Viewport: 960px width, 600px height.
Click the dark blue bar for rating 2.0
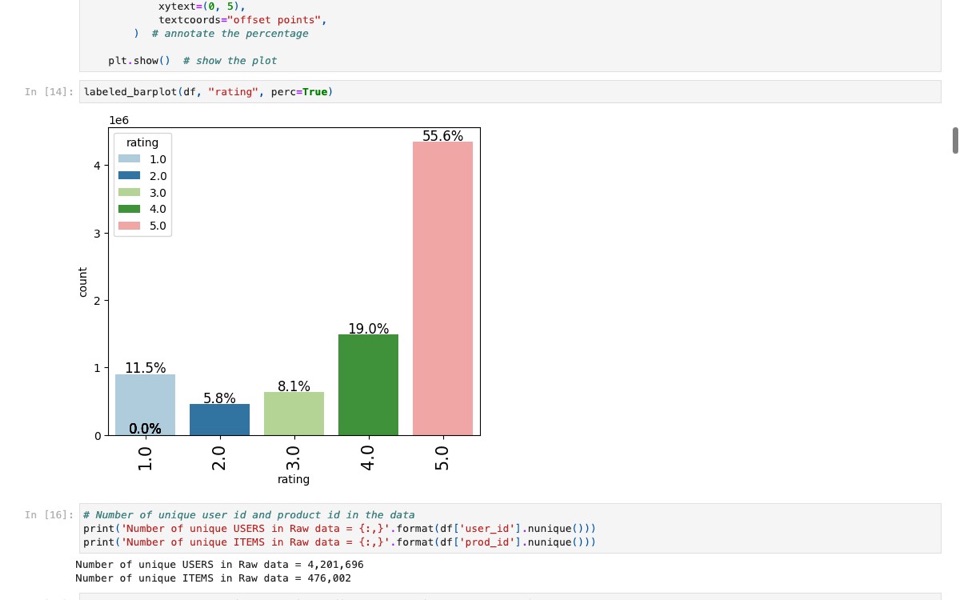click(x=220, y=420)
